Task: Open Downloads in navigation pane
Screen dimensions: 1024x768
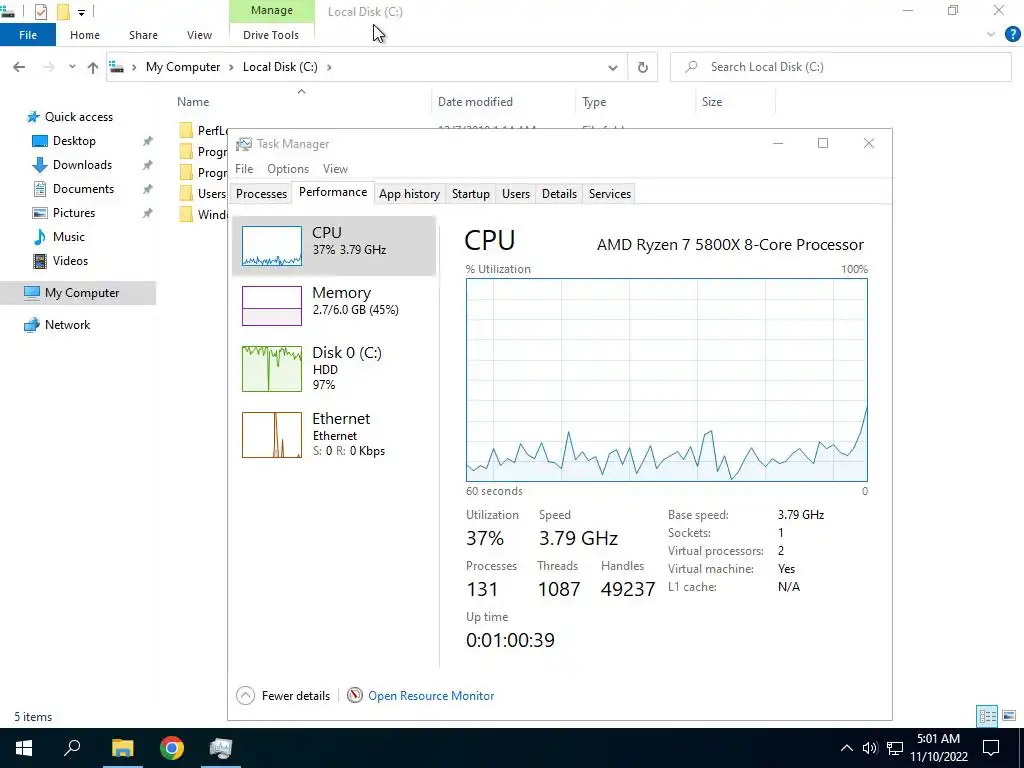Action: pyautogui.click(x=82, y=165)
